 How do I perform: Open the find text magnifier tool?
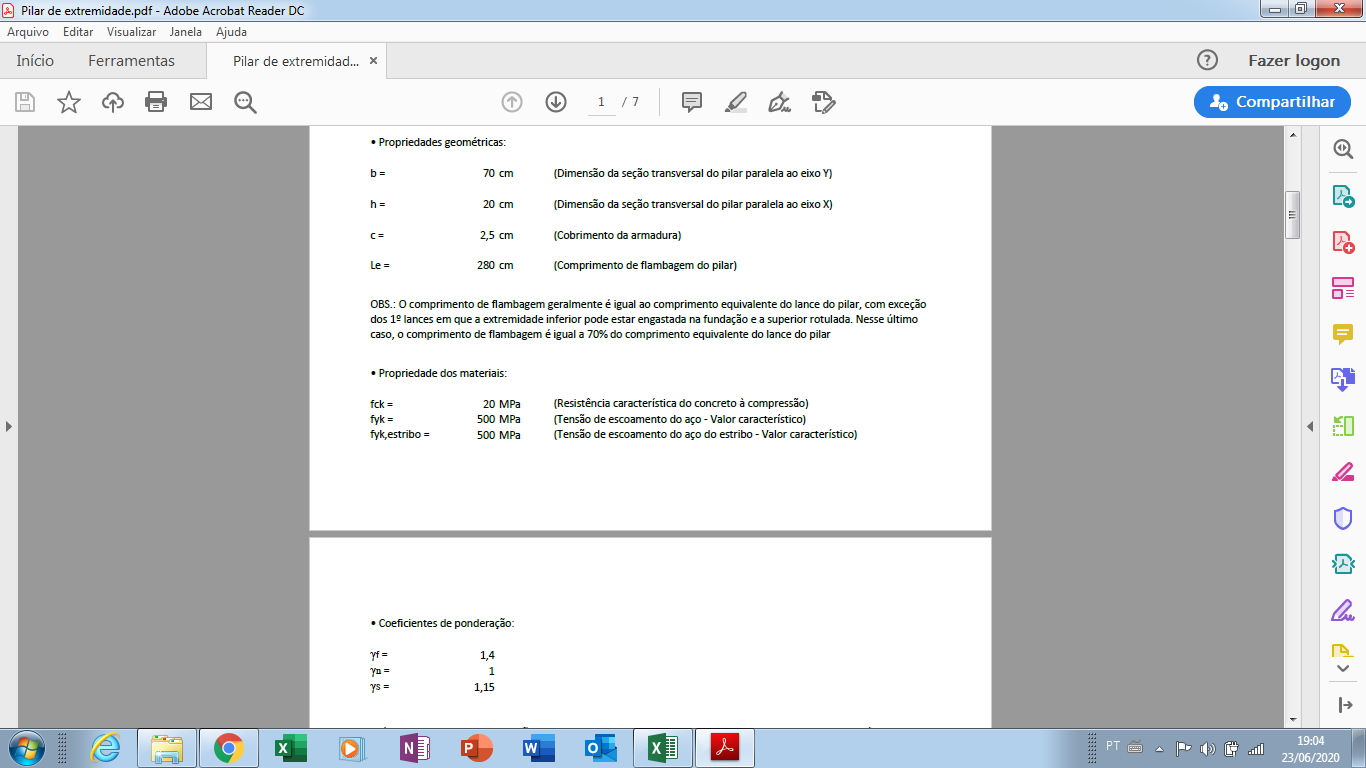click(245, 102)
